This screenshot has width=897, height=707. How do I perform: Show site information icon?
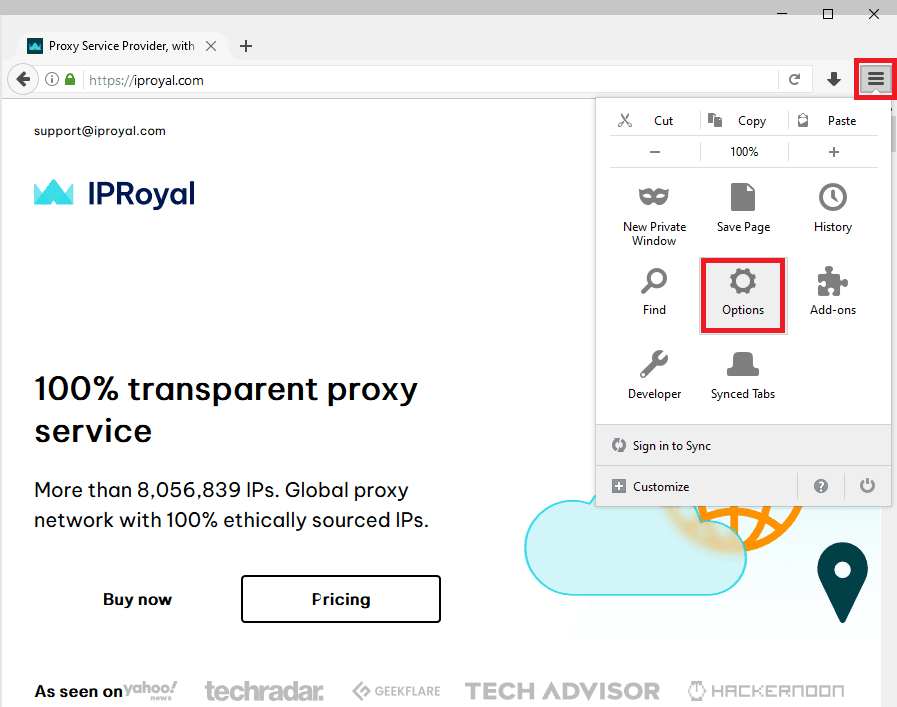pos(51,79)
